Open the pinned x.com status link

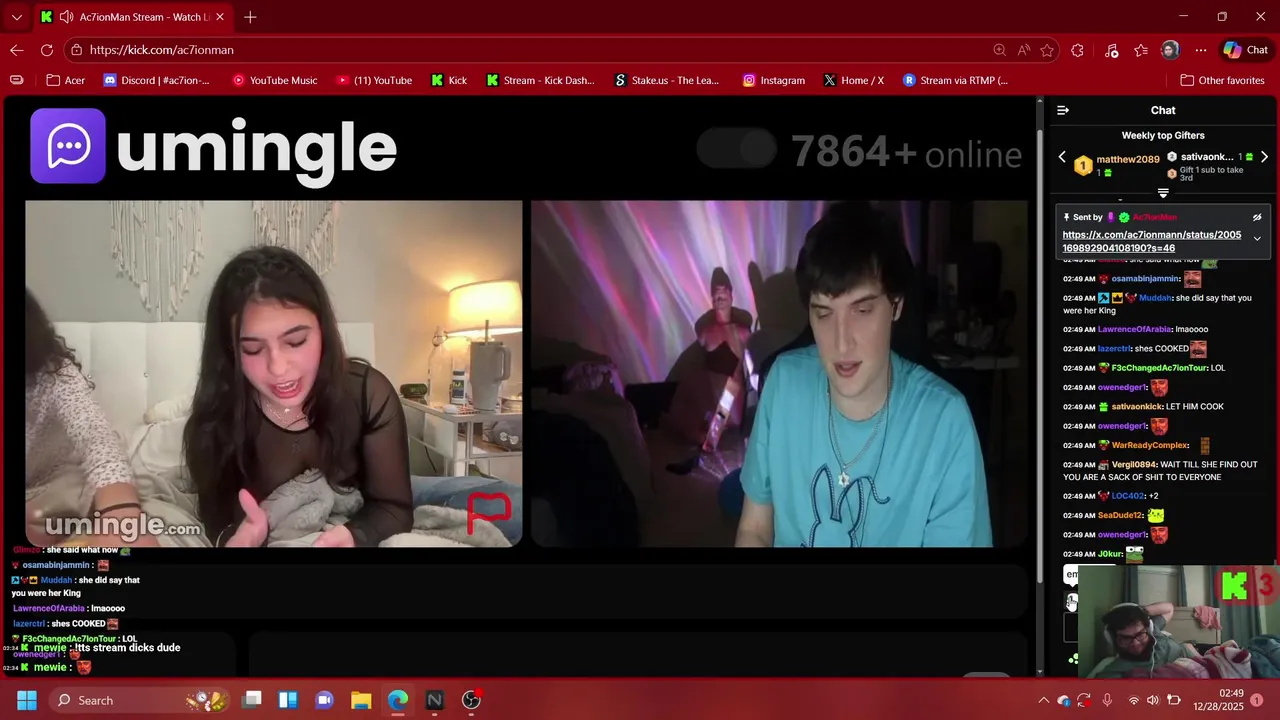1151,241
